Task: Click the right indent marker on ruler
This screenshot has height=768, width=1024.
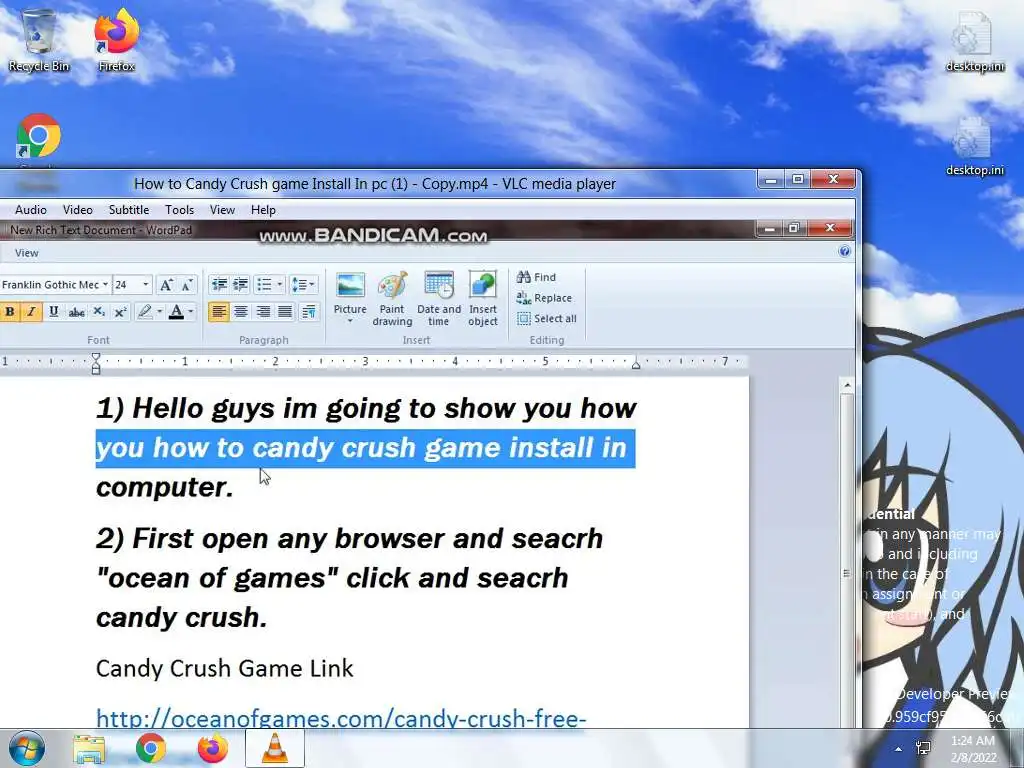Action: tap(635, 365)
